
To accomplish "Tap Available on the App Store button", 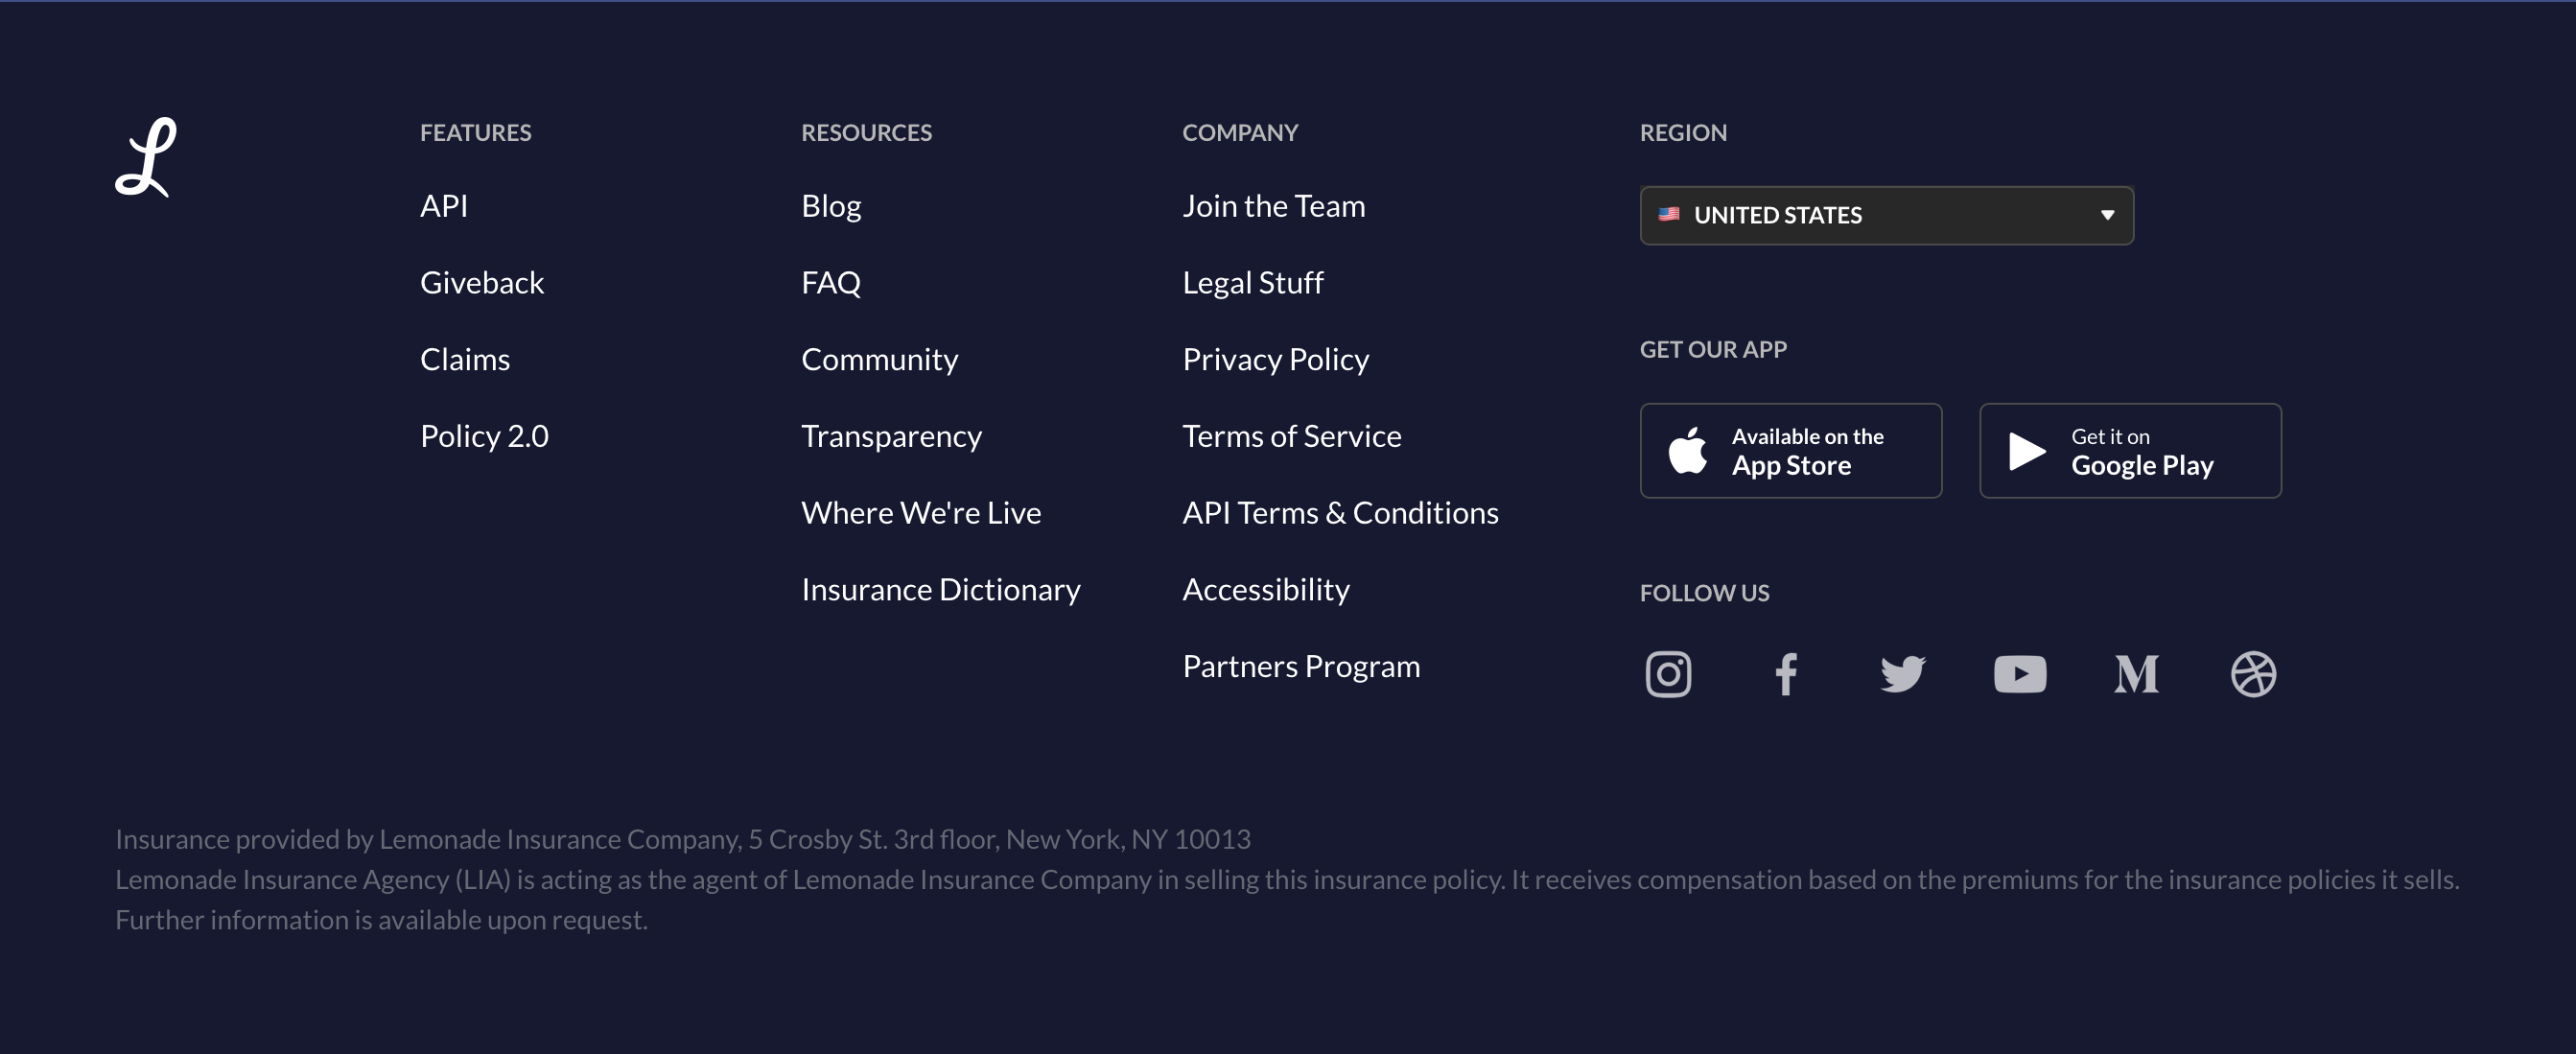I will point(1790,450).
